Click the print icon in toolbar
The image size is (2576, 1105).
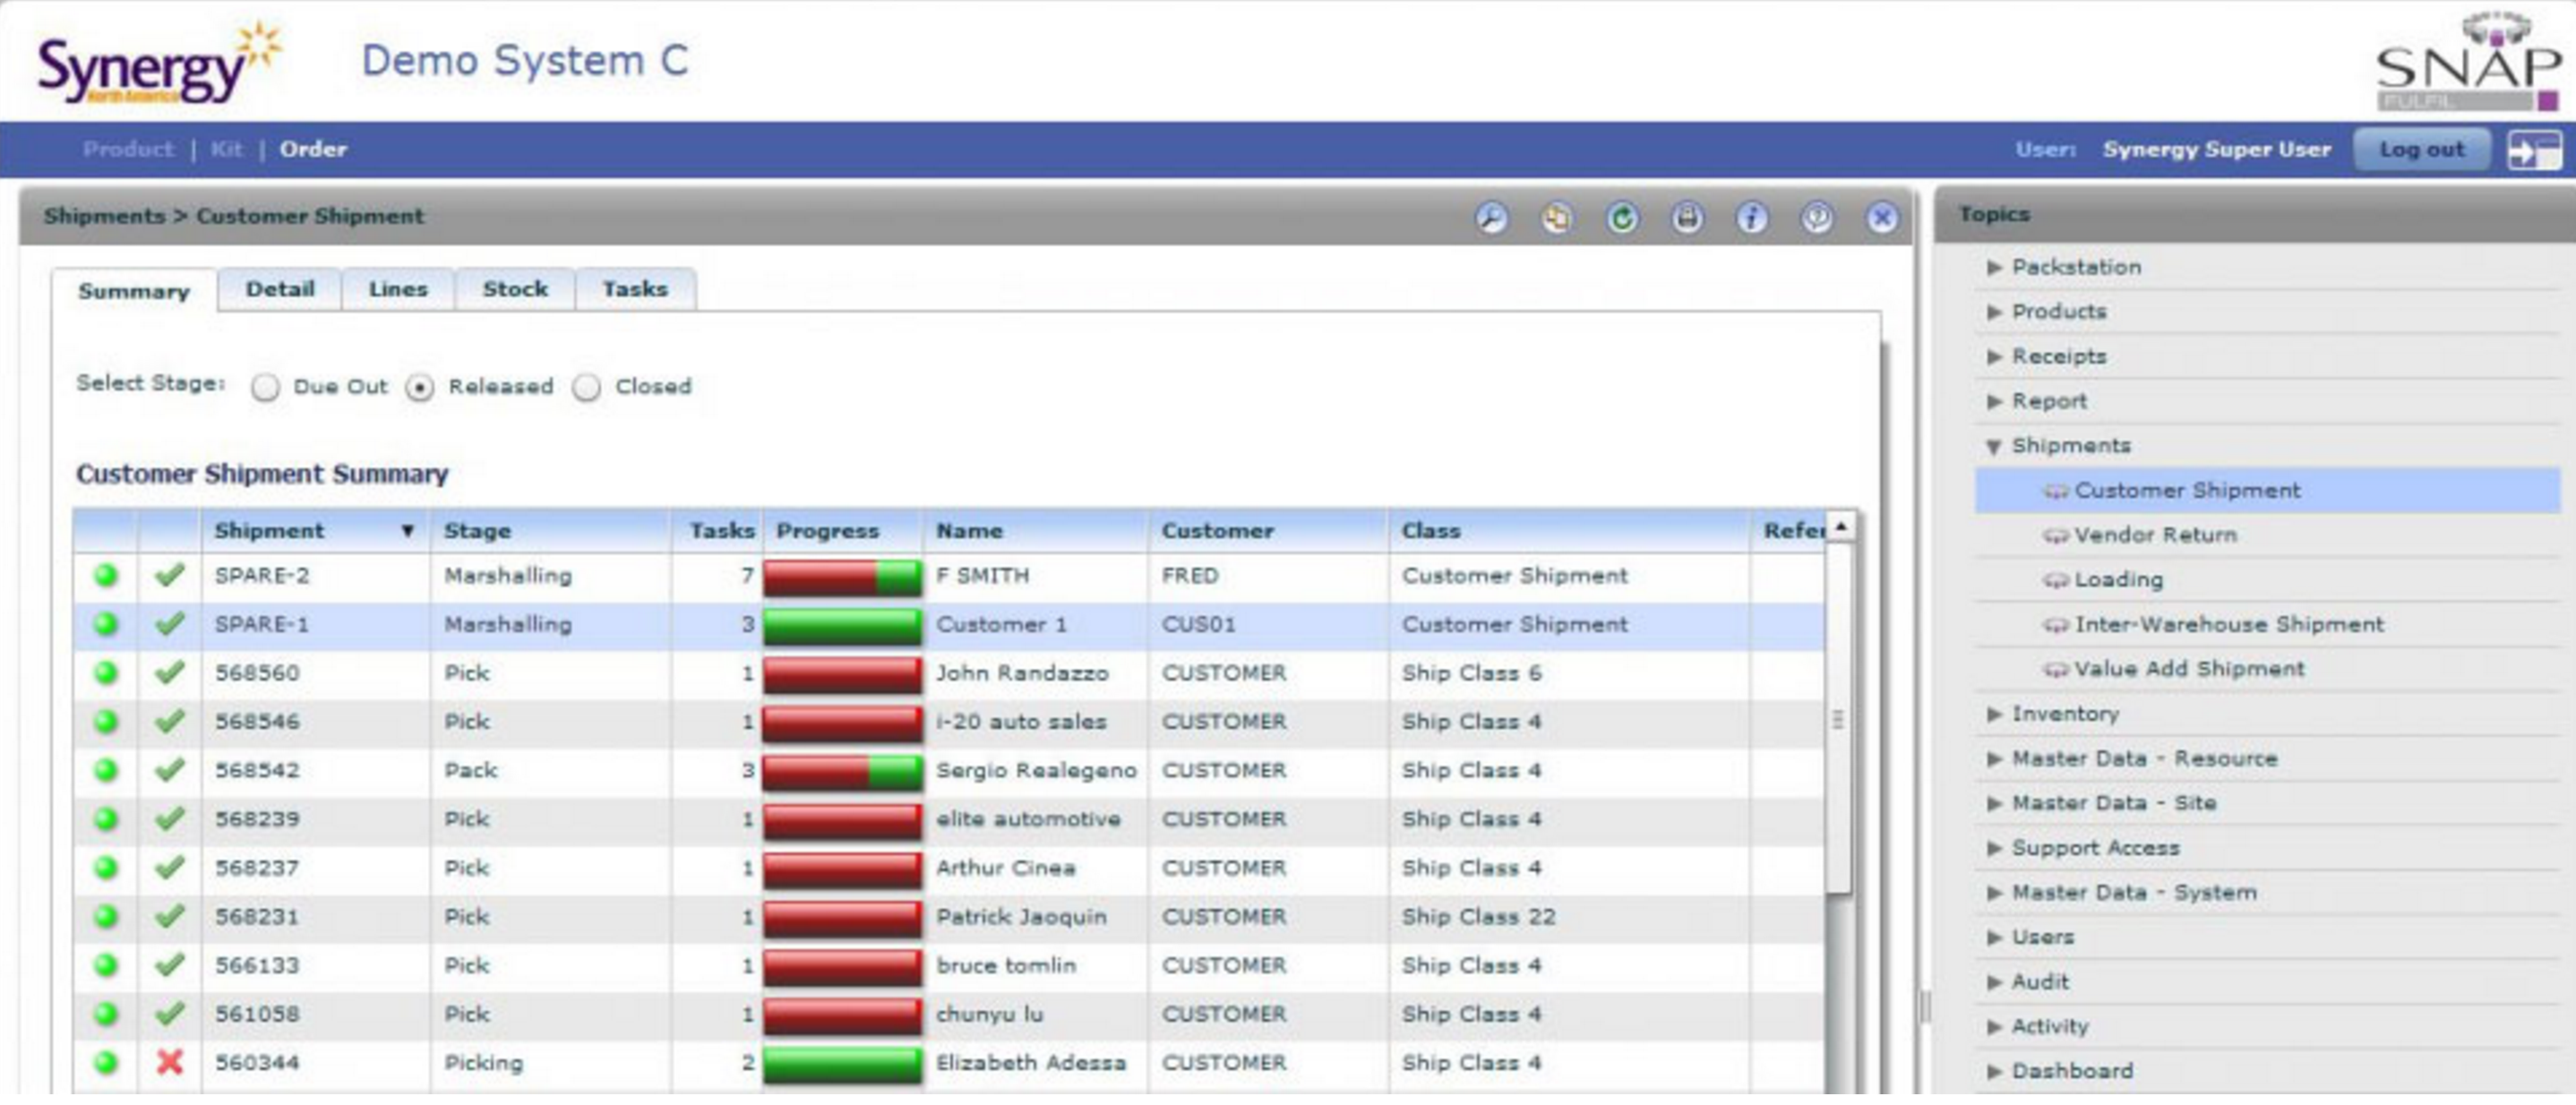click(x=1687, y=217)
